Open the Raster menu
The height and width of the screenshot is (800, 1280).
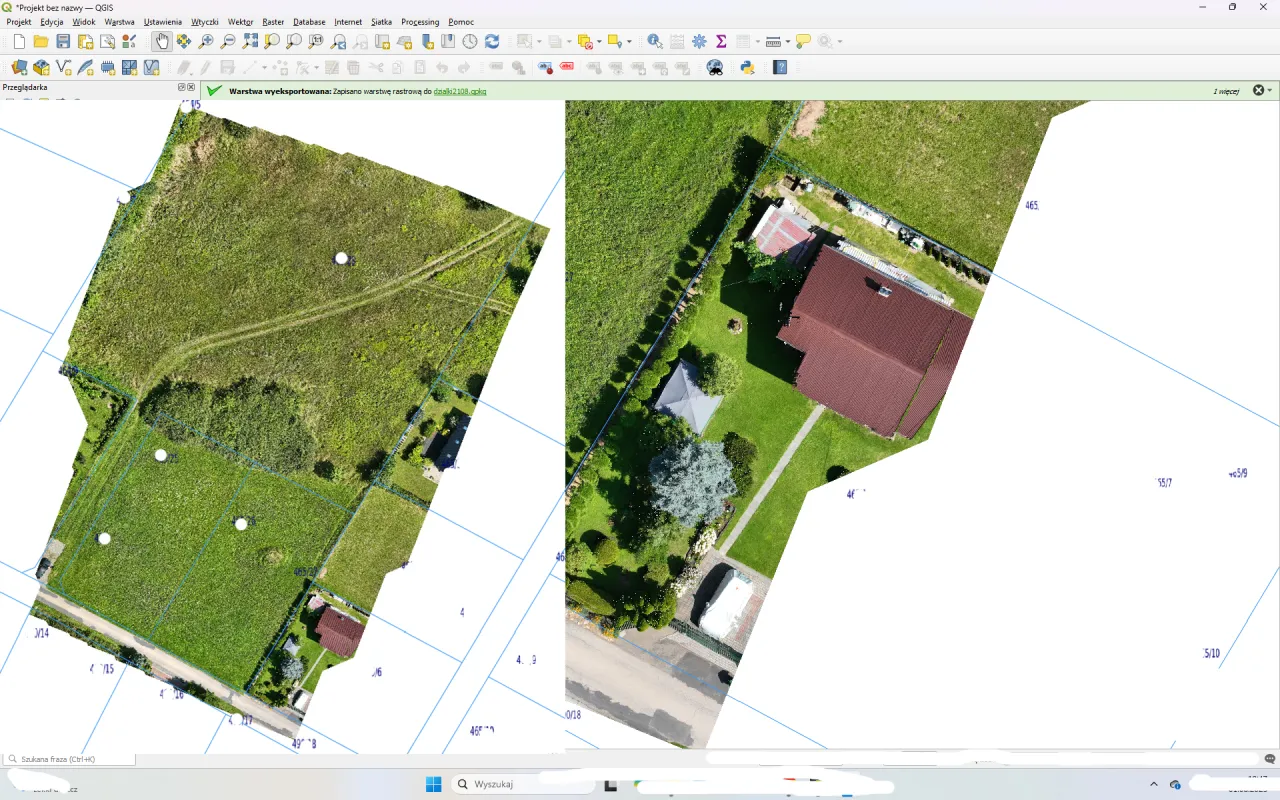click(x=273, y=21)
